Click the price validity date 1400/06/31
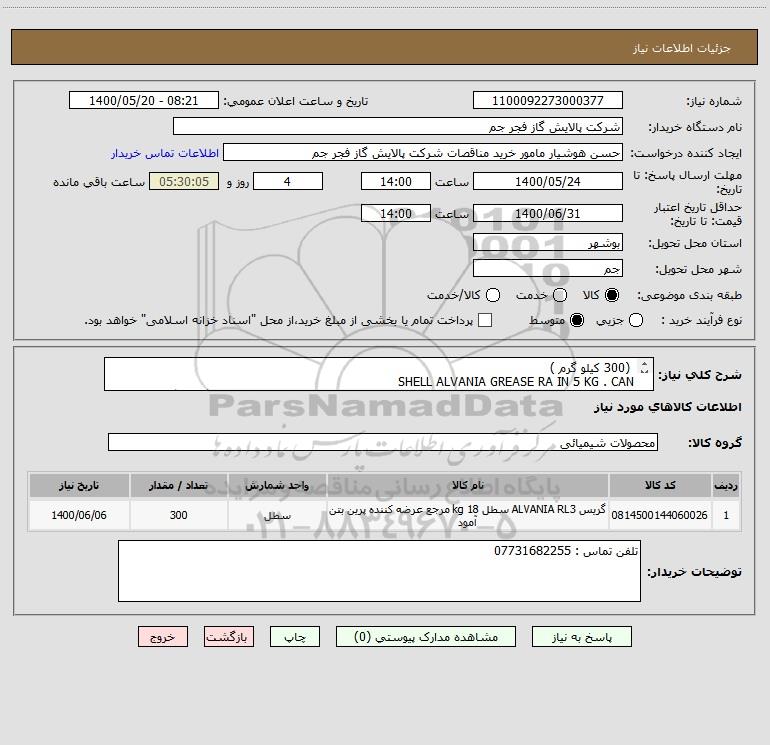 pos(548,213)
